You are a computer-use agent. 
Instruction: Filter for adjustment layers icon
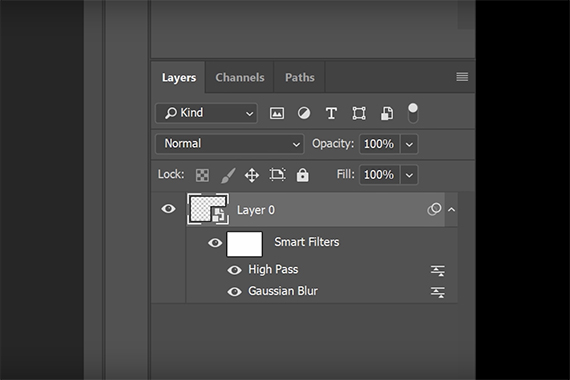[x=304, y=113]
